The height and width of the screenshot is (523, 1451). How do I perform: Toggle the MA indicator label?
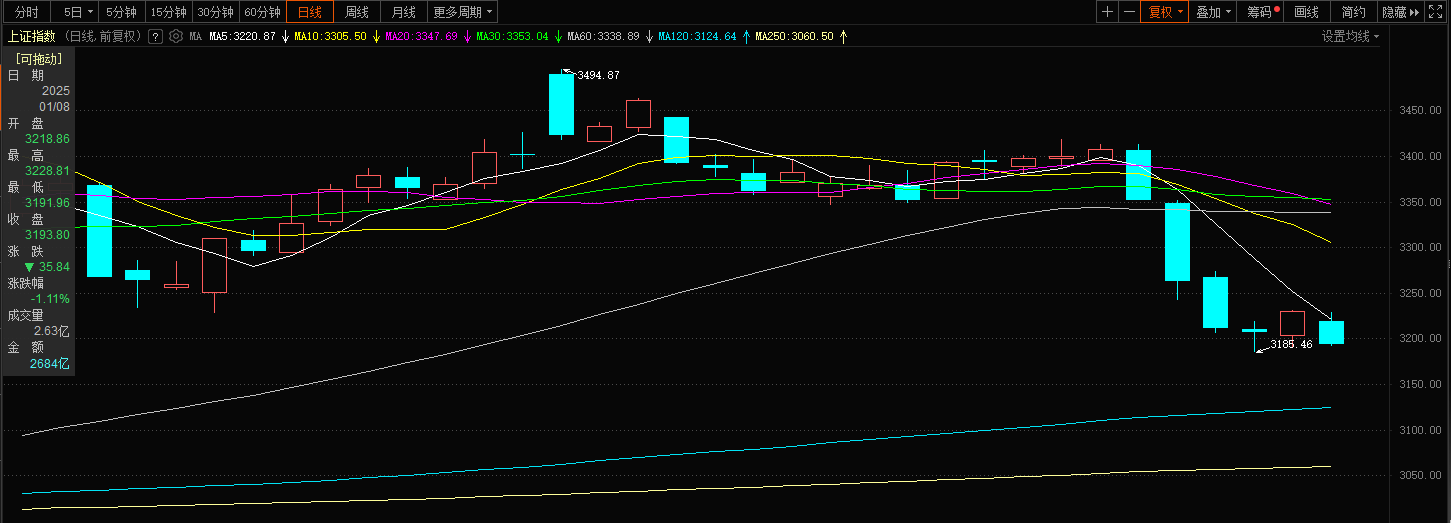(x=195, y=36)
